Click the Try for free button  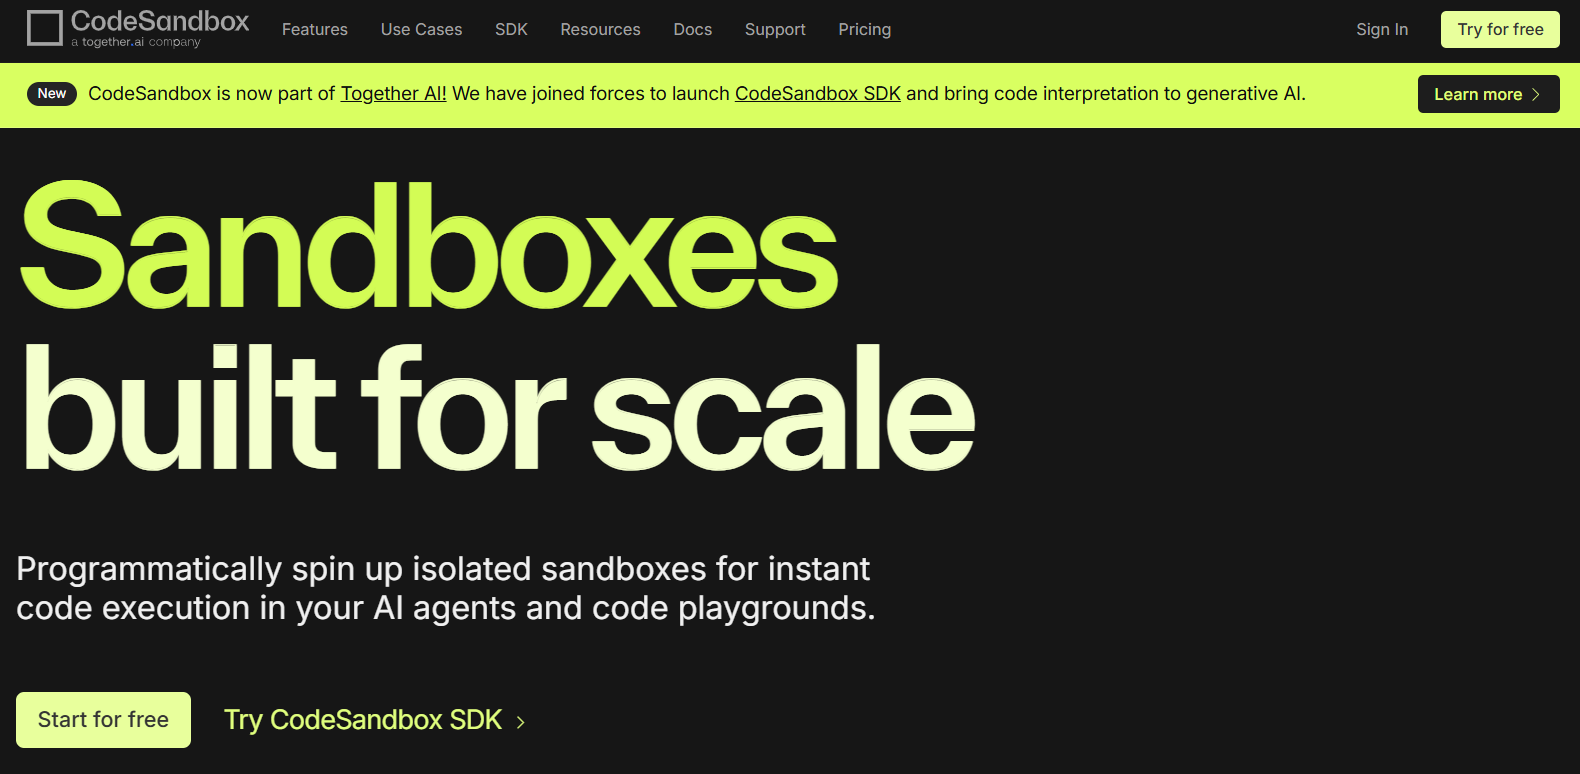point(1500,30)
